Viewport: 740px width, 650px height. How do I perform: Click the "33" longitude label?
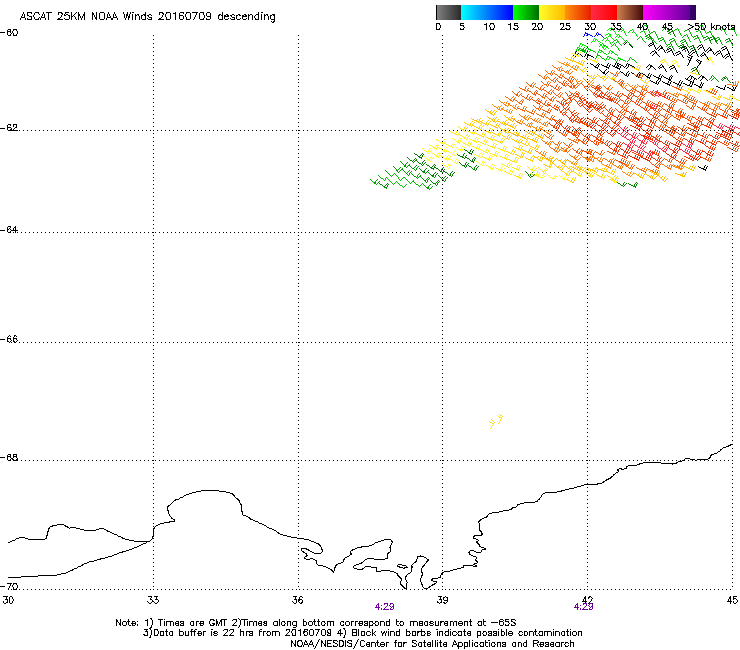tap(153, 600)
